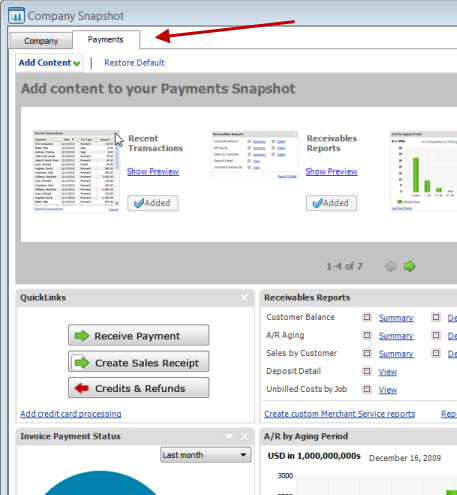Open the Last month period dropdown

pyautogui.click(x=206, y=455)
